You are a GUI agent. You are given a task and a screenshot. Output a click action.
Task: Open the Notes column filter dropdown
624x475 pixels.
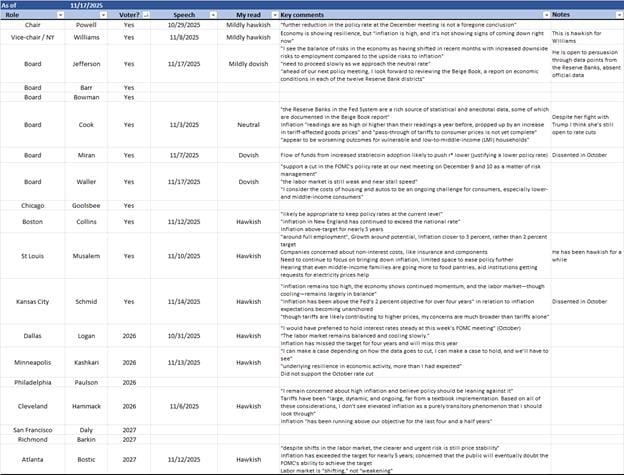616,16
